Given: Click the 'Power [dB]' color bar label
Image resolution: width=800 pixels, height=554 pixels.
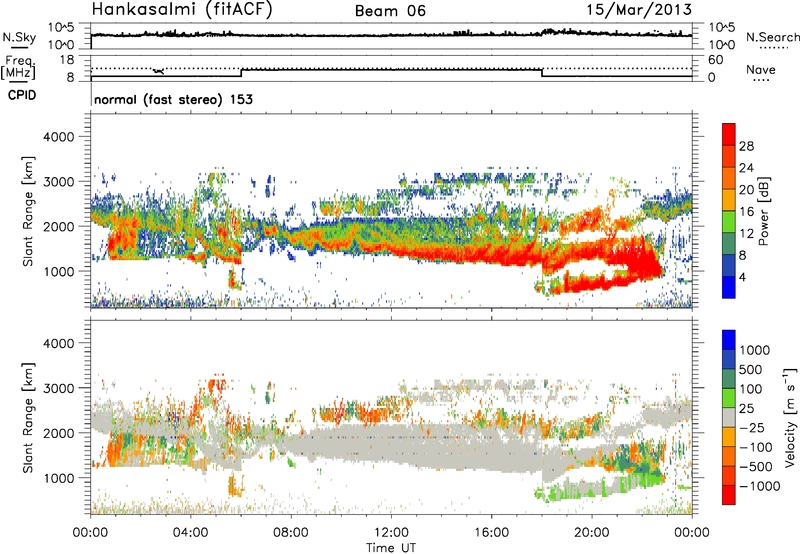Looking at the screenshot, I should 763,211.
